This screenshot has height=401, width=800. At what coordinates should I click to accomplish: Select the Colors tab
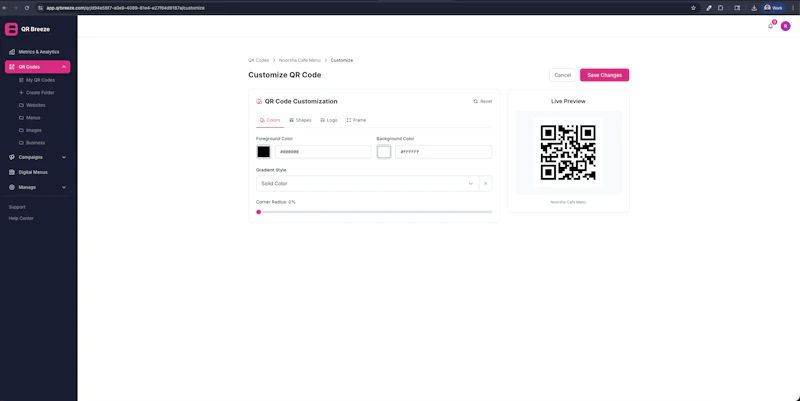coord(270,120)
